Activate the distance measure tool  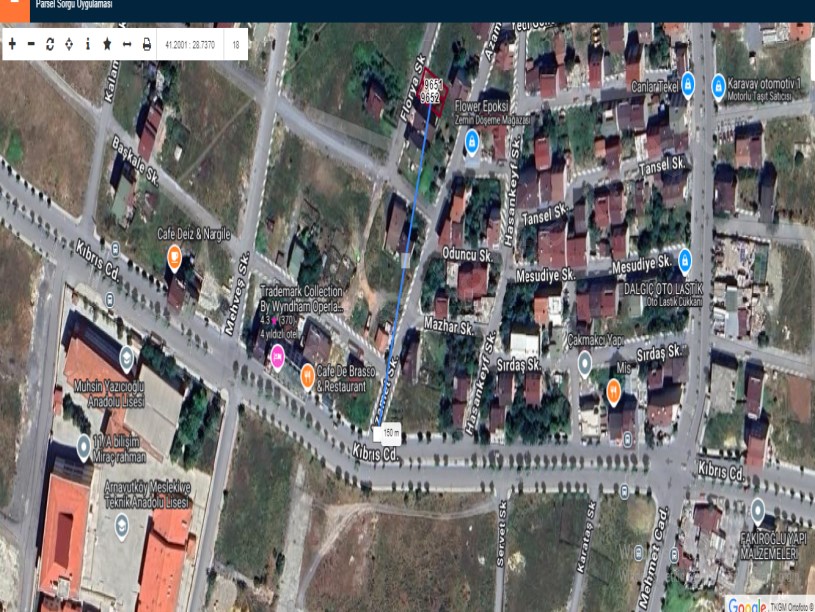(127, 44)
